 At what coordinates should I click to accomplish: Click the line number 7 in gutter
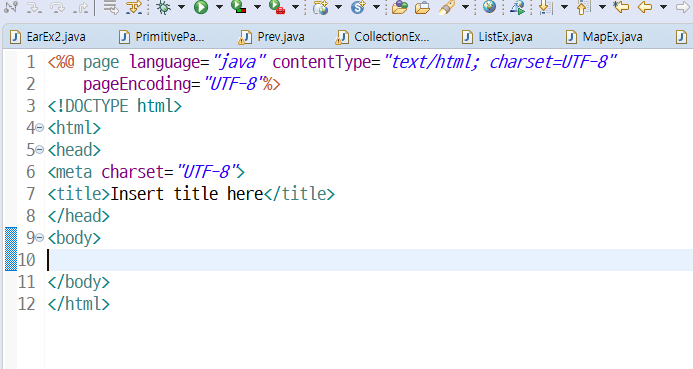coord(30,194)
